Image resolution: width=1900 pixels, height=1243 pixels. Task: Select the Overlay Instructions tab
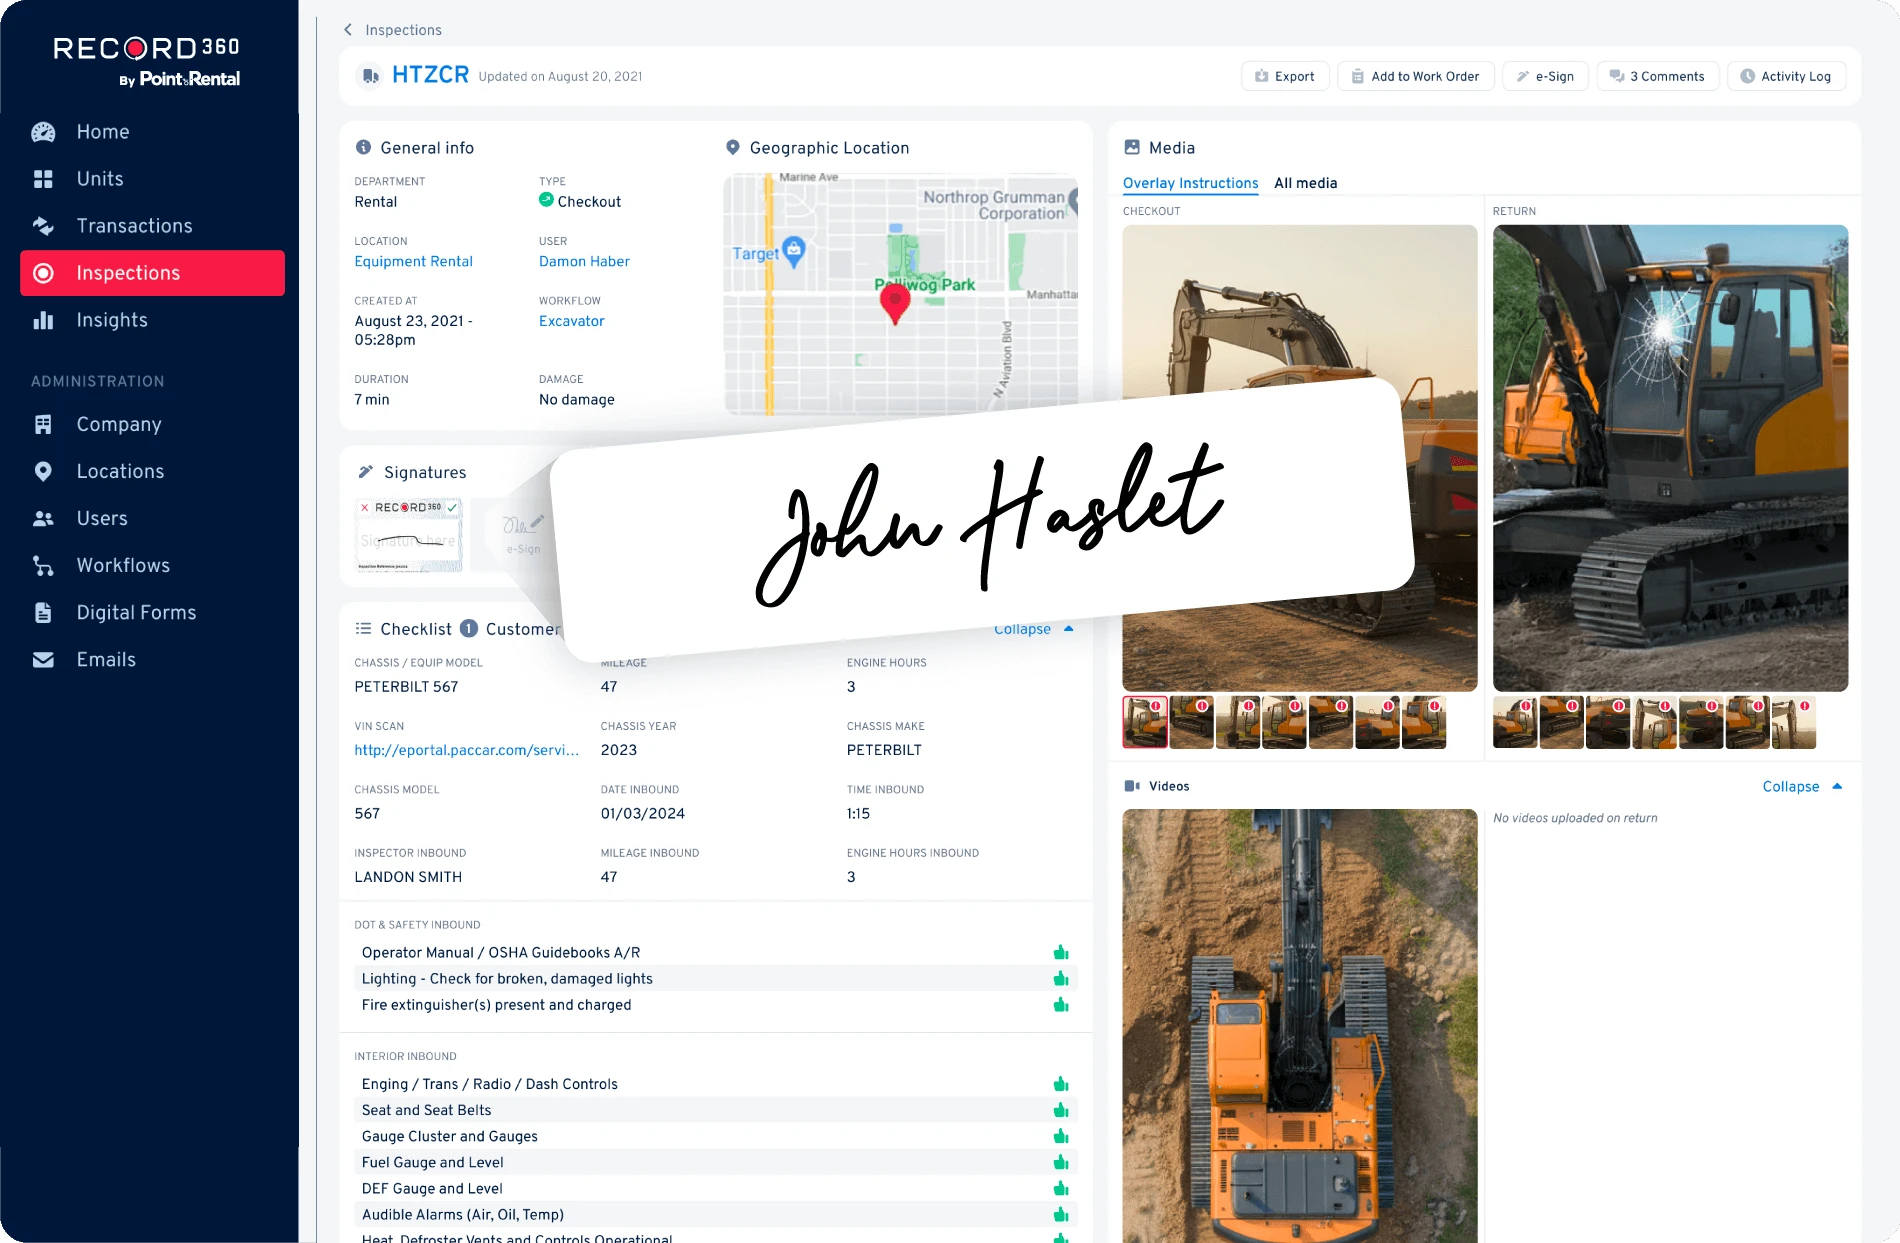pyautogui.click(x=1190, y=183)
